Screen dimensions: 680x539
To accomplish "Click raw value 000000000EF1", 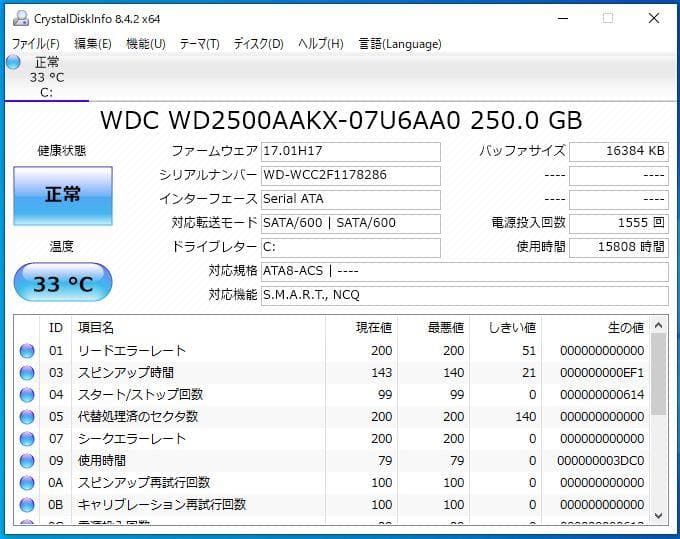I will tap(602, 372).
